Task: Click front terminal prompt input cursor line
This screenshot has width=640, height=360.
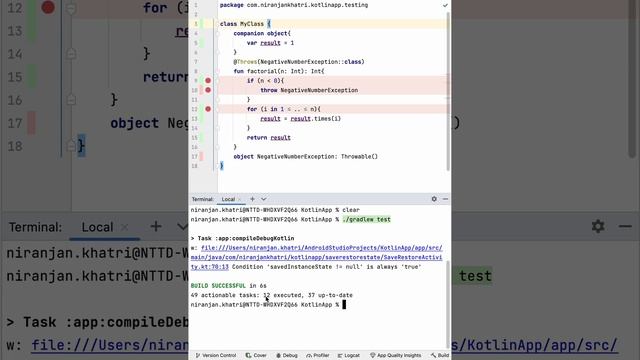Action: click(x=344, y=304)
